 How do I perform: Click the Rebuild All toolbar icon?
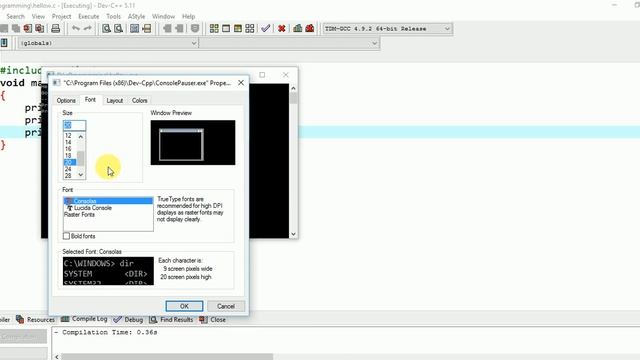[249, 28]
